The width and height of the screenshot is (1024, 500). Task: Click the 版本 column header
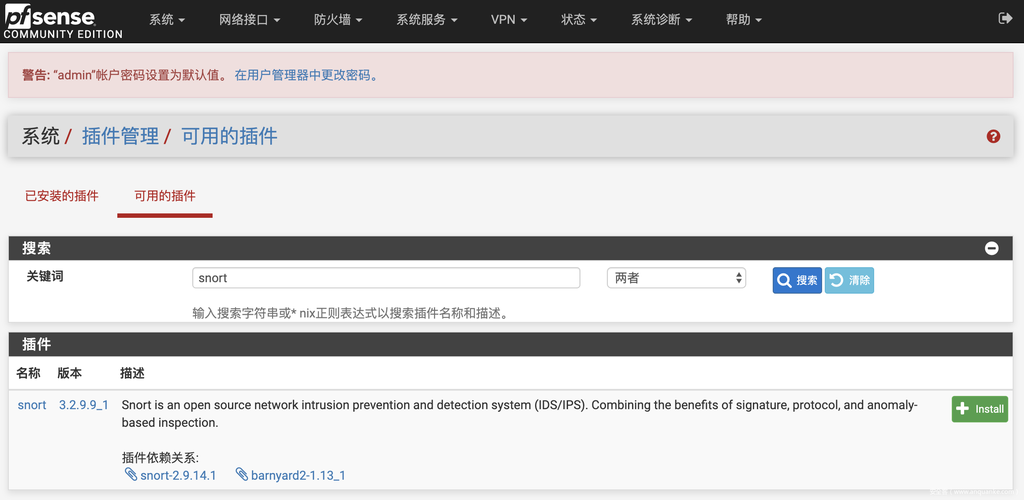(x=70, y=373)
